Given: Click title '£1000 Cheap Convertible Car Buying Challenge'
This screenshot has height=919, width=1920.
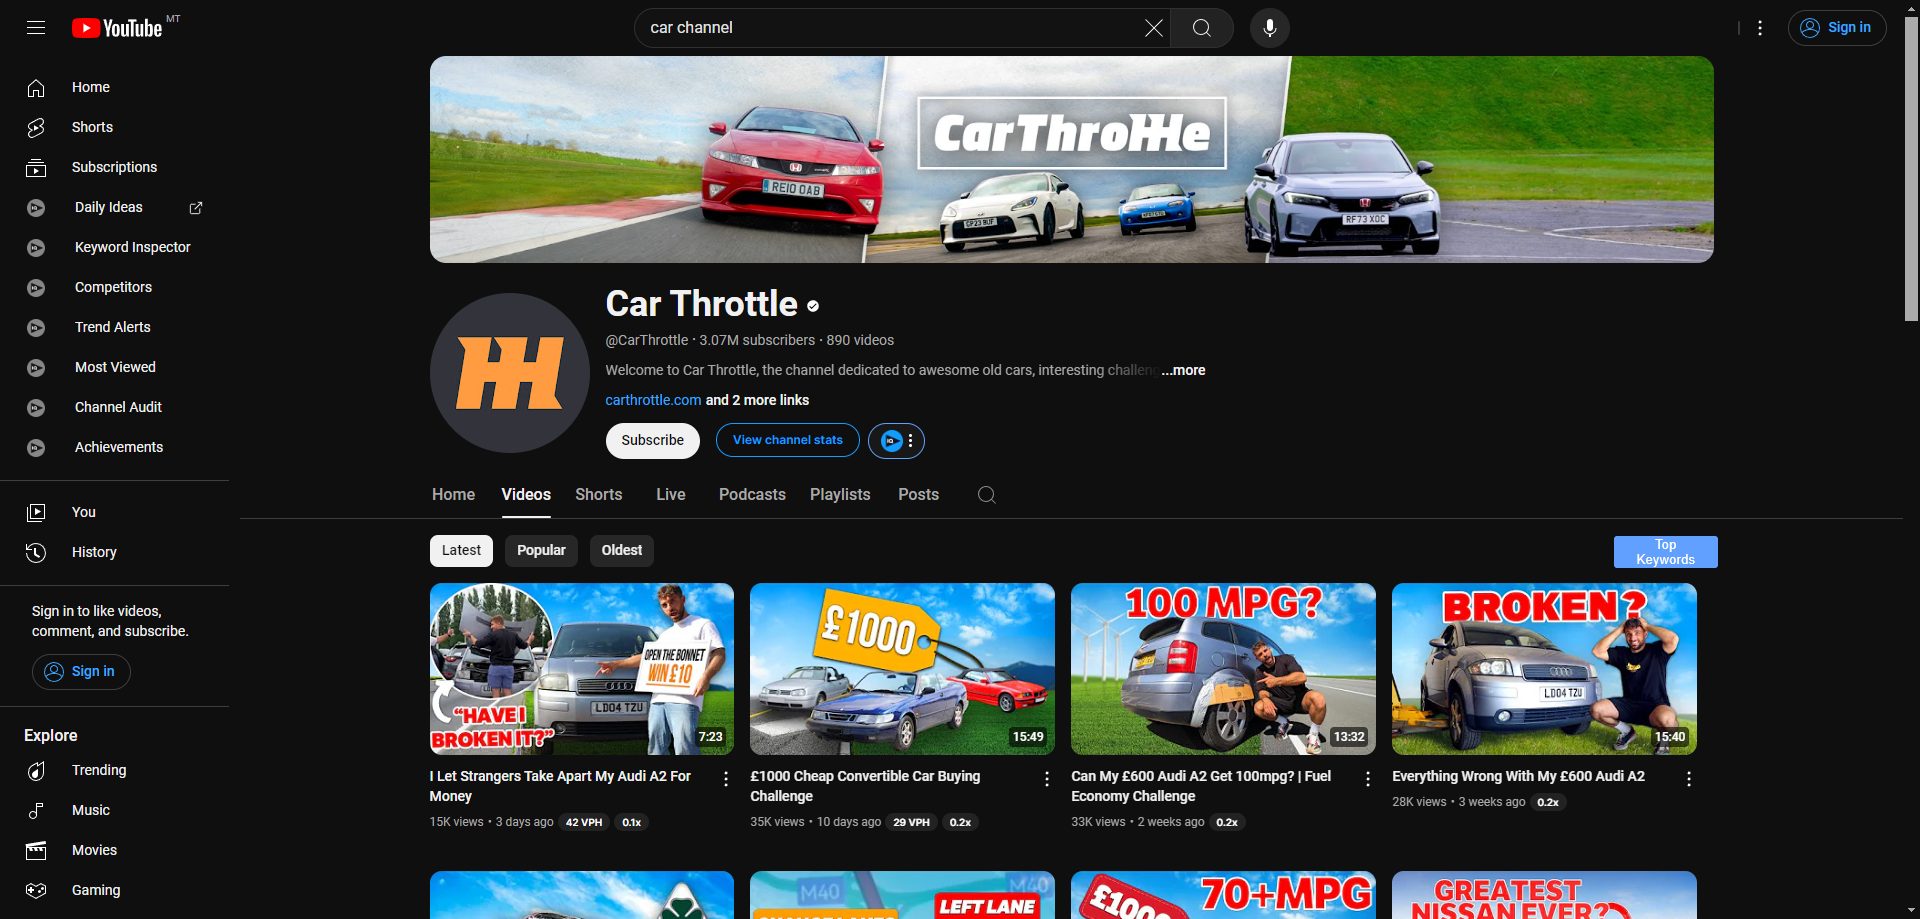Looking at the screenshot, I should [x=865, y=787].
